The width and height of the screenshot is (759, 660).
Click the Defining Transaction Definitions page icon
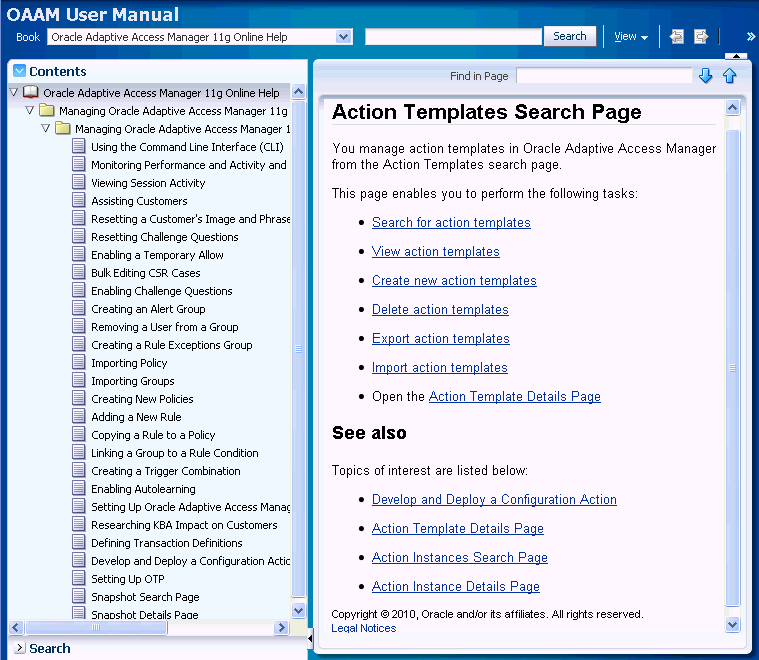78,542
